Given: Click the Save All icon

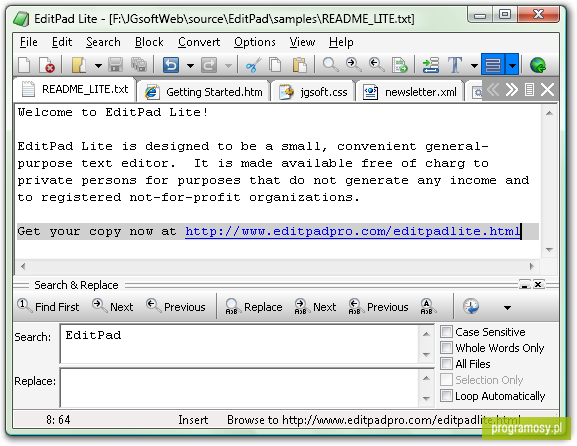Looking at the screenshot, I should 139,66.
